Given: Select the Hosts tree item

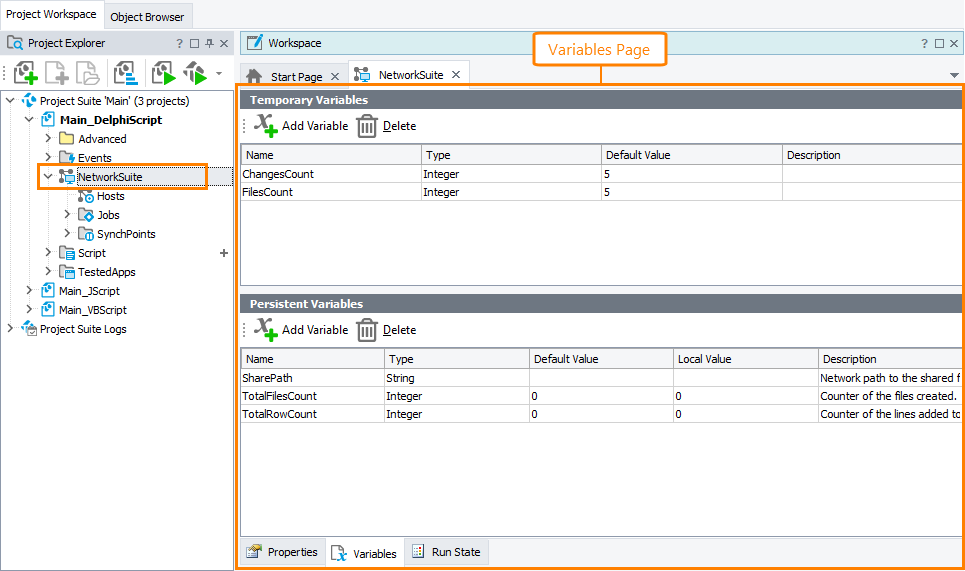Looking at the screenshot, I should coord(110,196).
